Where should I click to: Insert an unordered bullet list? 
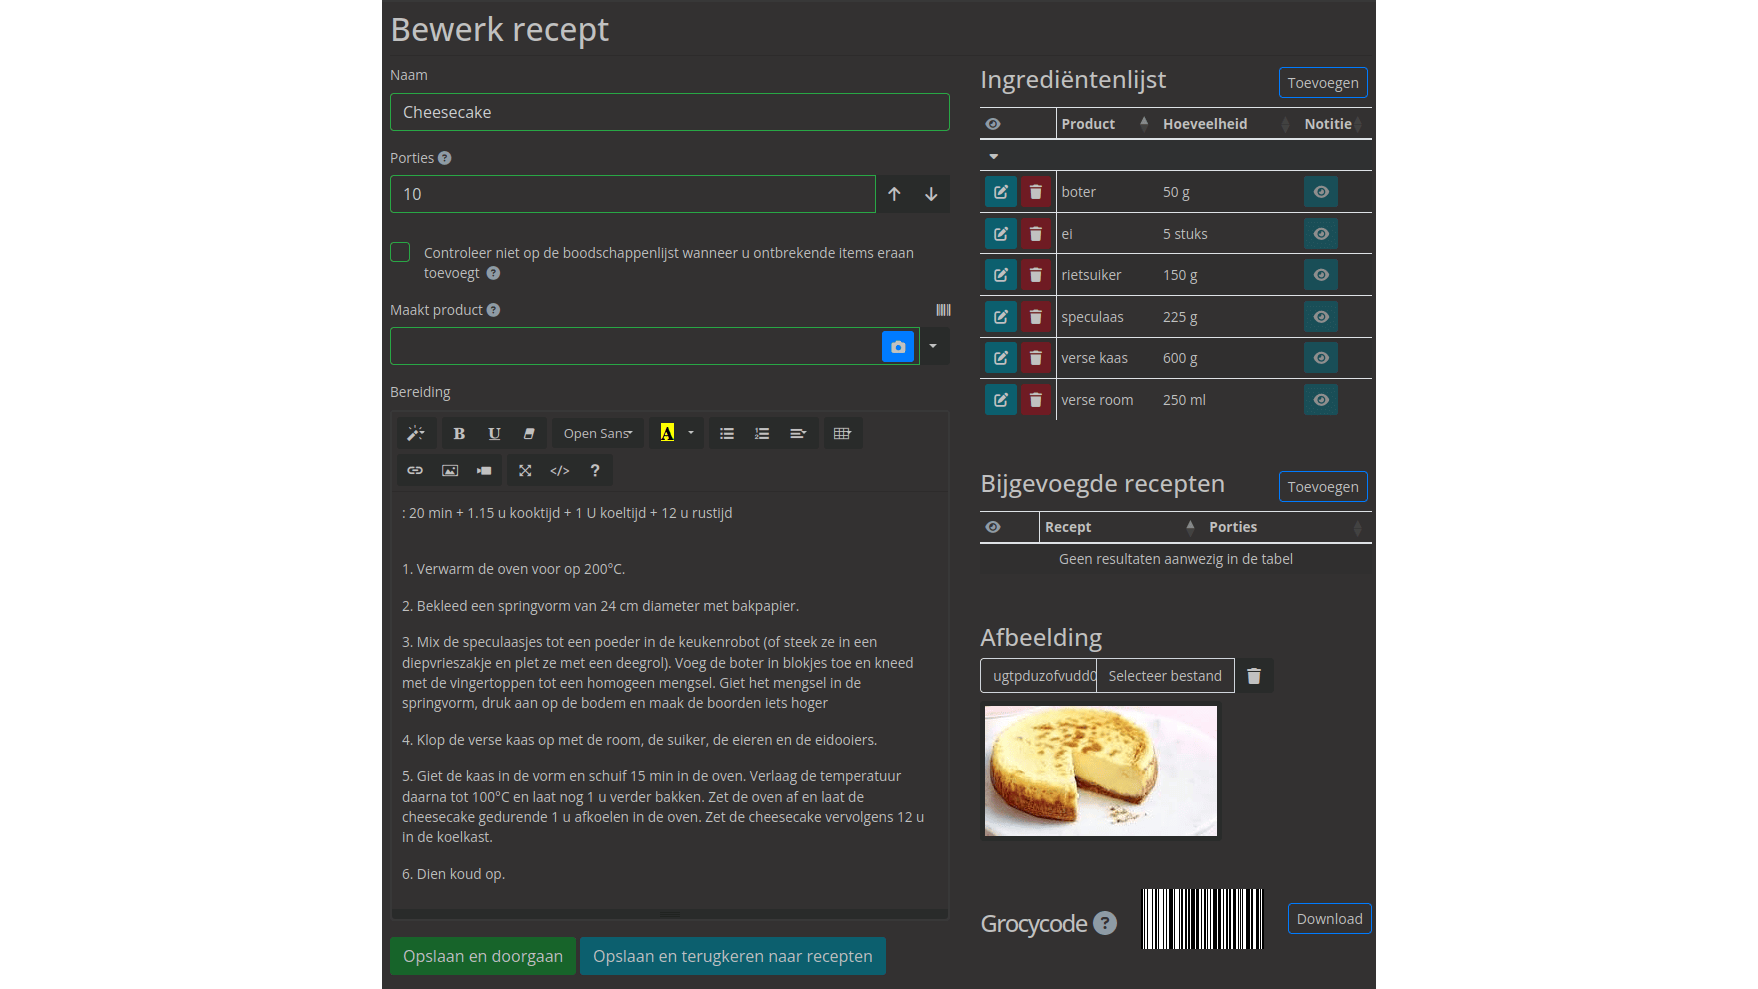click(x=727, y=433)
